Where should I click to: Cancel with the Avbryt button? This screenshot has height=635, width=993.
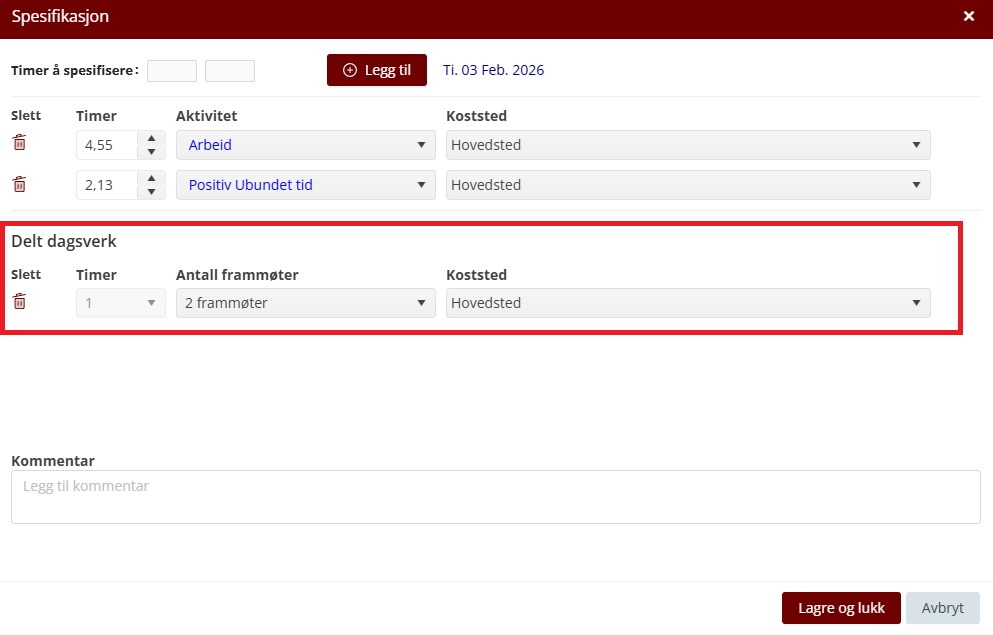[942, 608]
